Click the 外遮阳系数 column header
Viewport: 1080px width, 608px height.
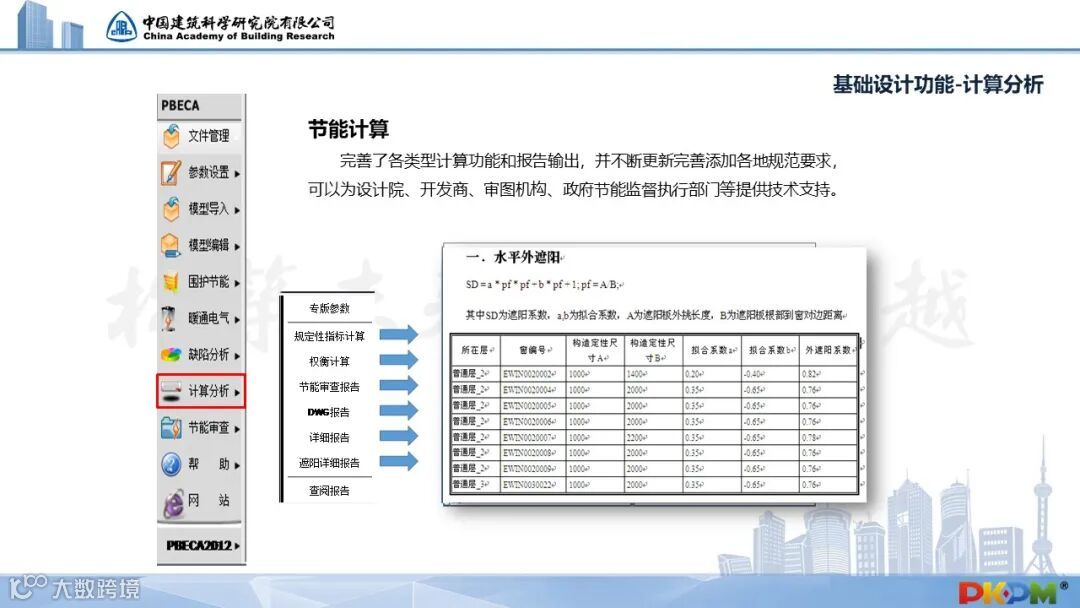point(828,350)
